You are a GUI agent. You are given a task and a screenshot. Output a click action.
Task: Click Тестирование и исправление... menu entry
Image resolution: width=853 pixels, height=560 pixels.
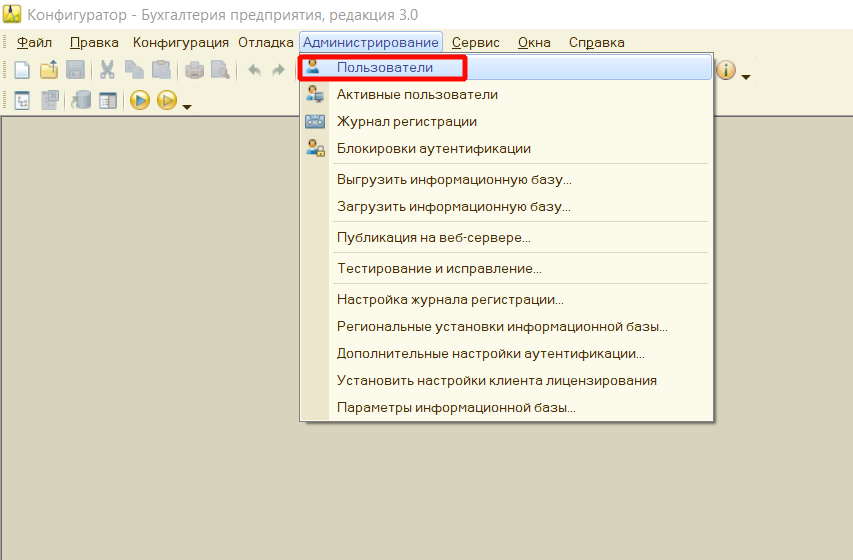439,268
